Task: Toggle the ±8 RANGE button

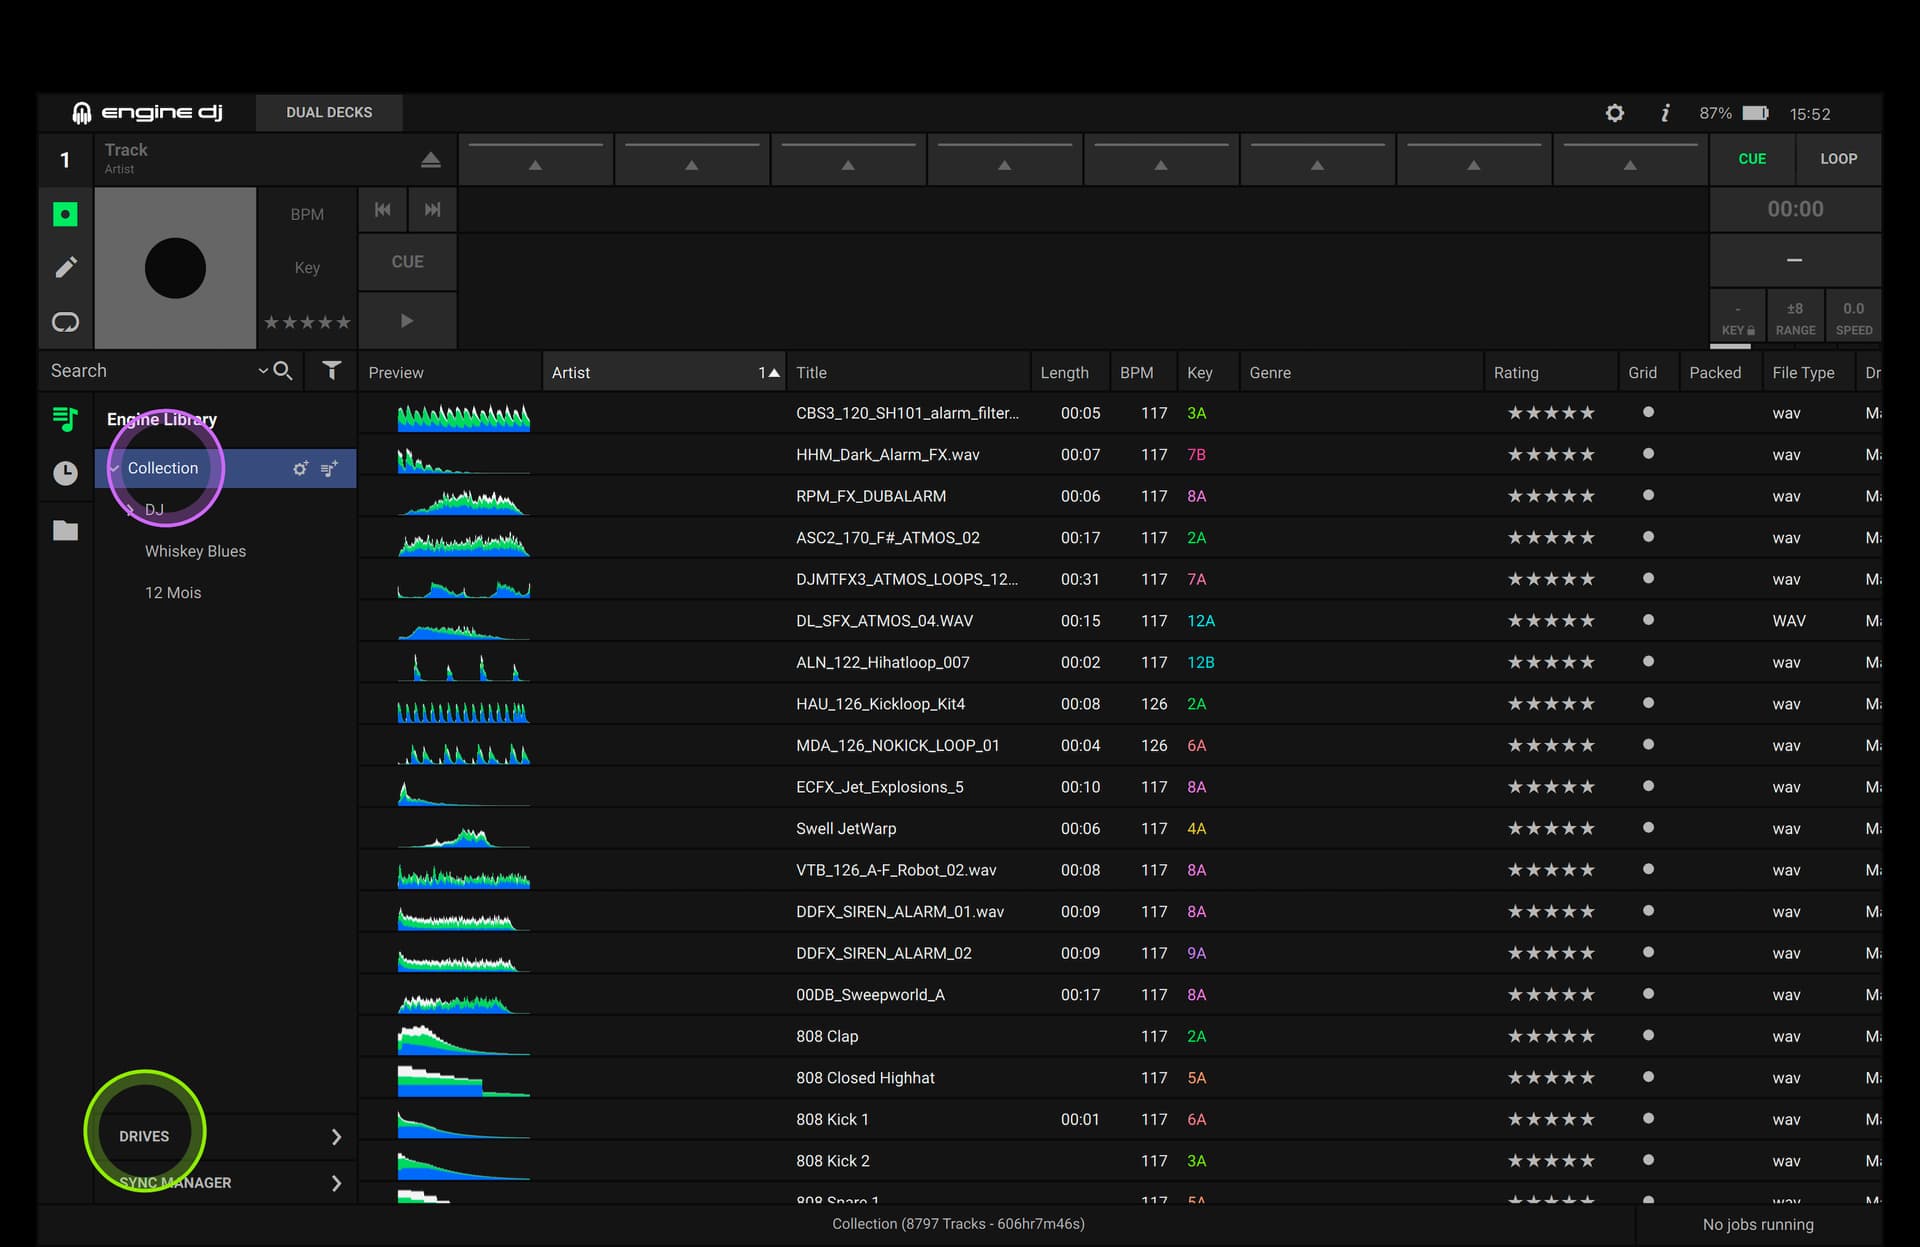Action: (x=1795, y=318)
